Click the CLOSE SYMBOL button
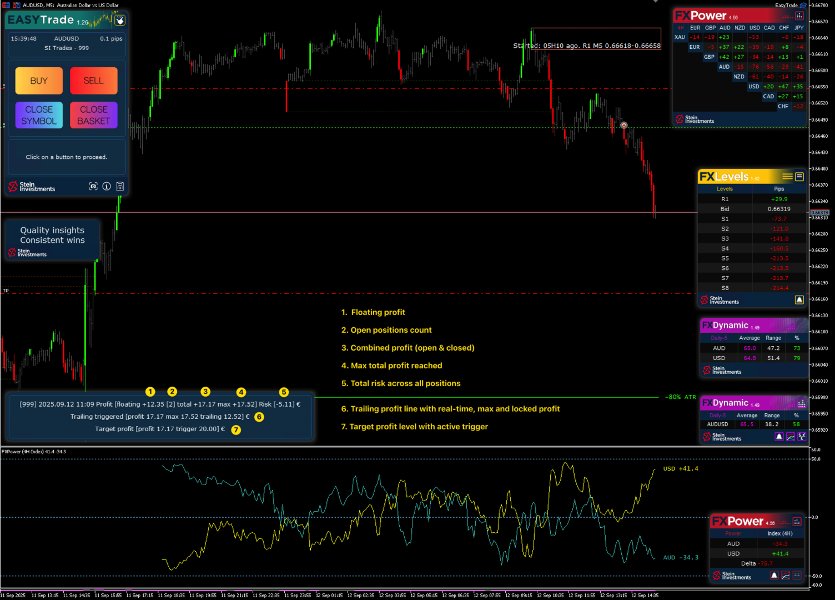 (39, 115)
